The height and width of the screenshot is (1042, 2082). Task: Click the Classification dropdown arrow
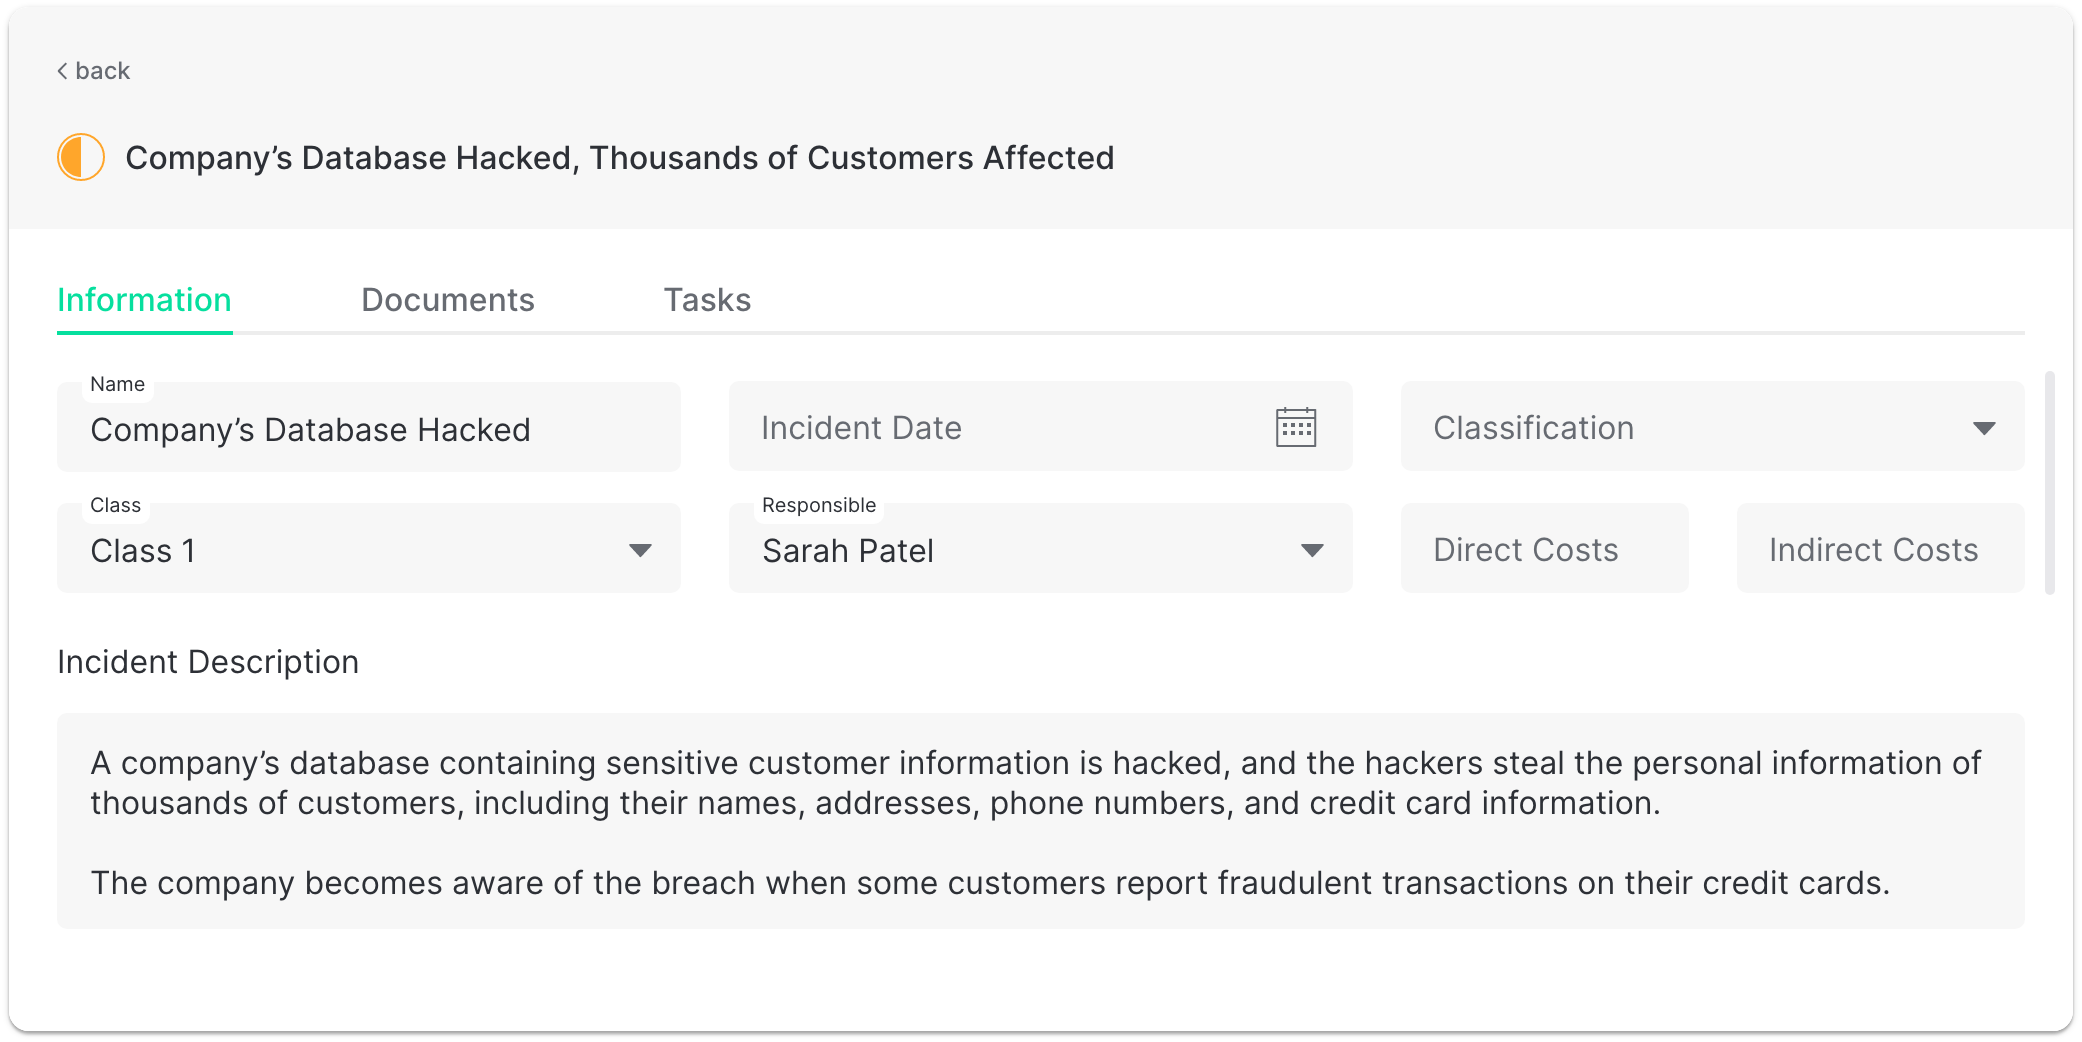tap(1983, 428)
